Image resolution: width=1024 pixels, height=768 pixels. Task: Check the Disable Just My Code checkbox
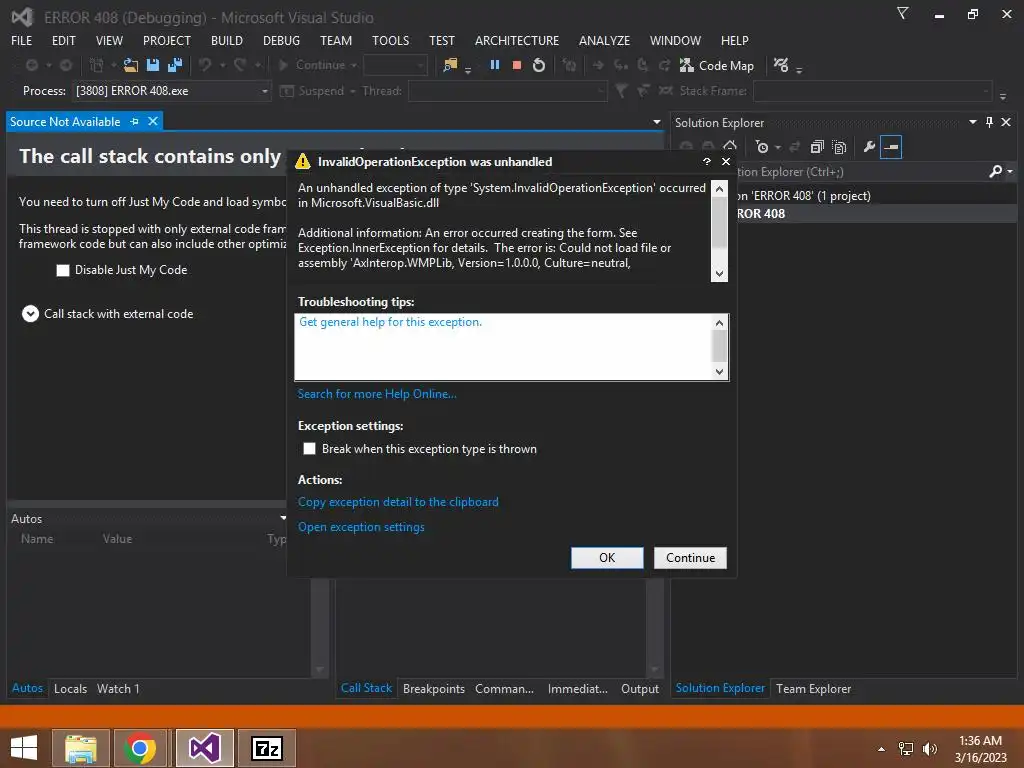tap(63, 270)
